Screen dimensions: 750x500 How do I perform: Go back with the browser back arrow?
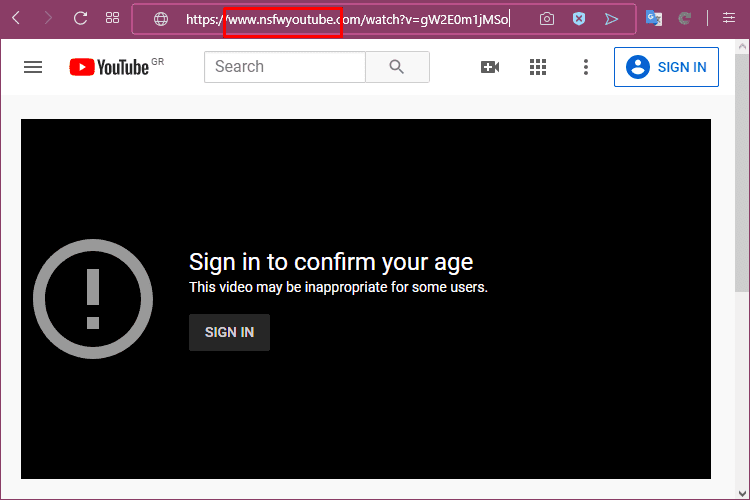tap(16, 18)
